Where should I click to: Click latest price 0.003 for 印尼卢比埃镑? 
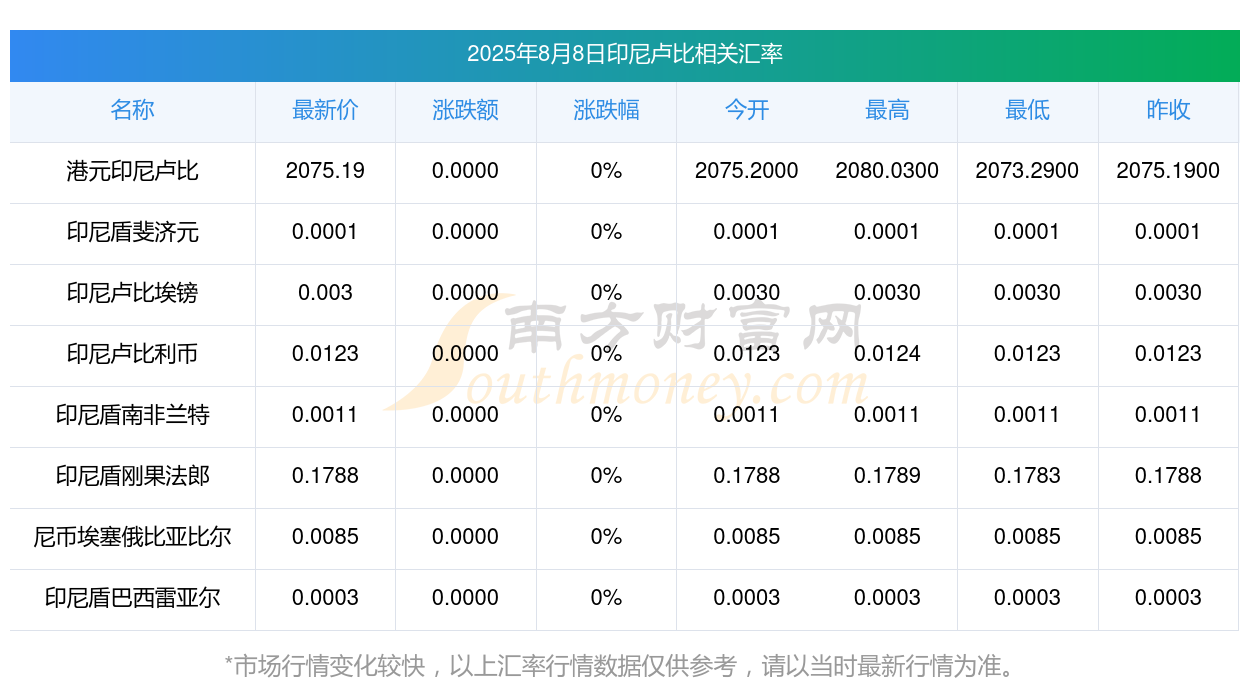[x=325, y=293]
